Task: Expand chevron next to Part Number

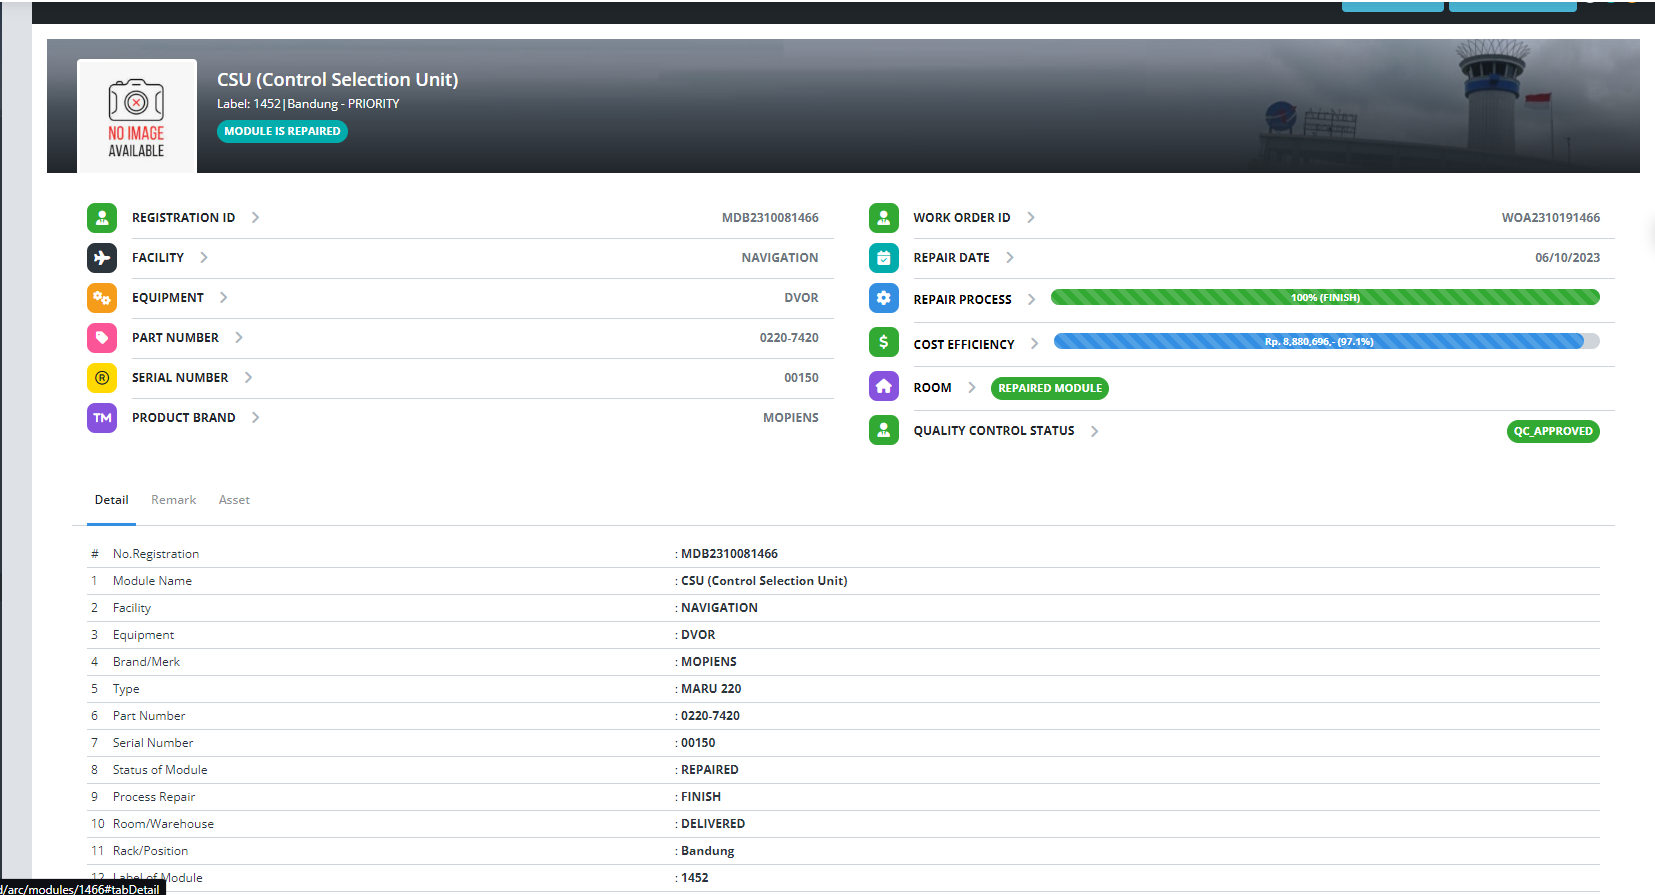Action: point(239,338)
